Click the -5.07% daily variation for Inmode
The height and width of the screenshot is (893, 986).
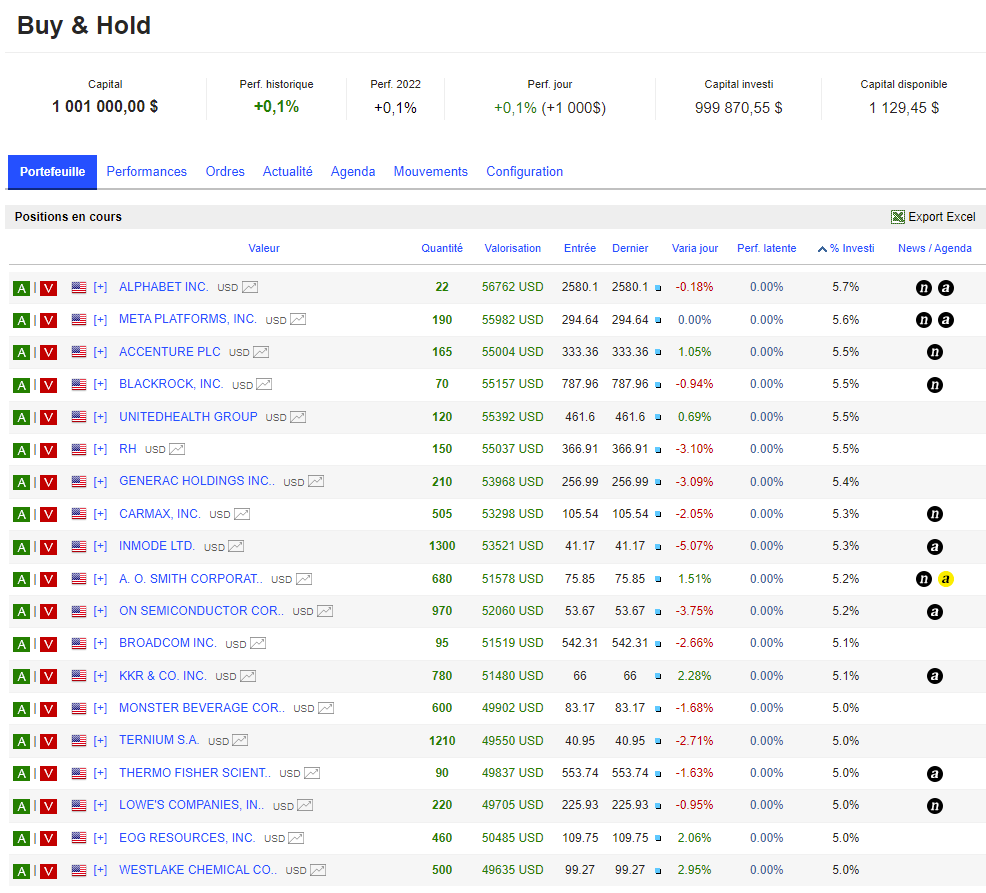[x=694, y=546]
